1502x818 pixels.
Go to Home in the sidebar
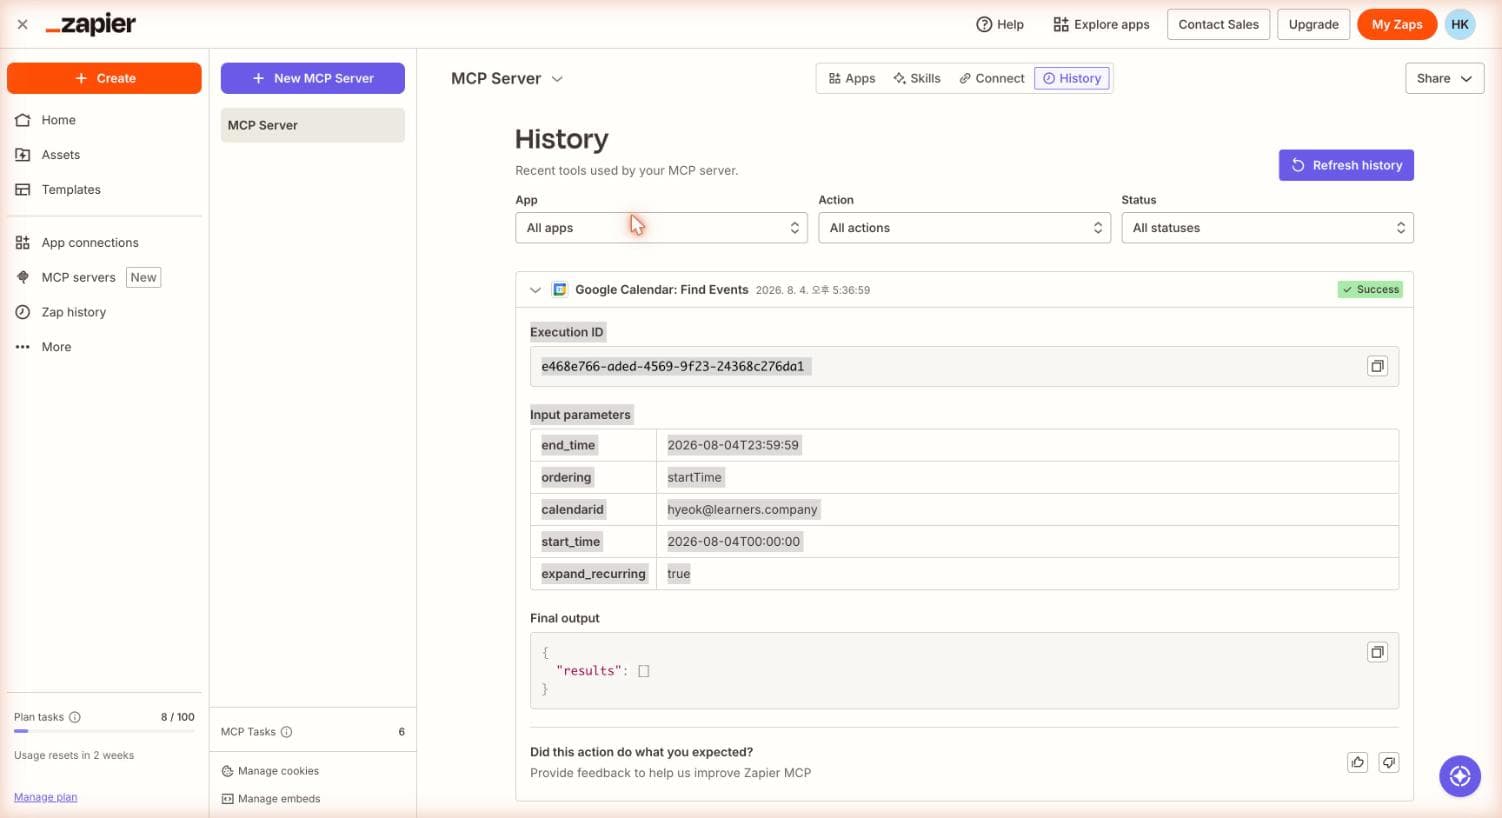58,120
